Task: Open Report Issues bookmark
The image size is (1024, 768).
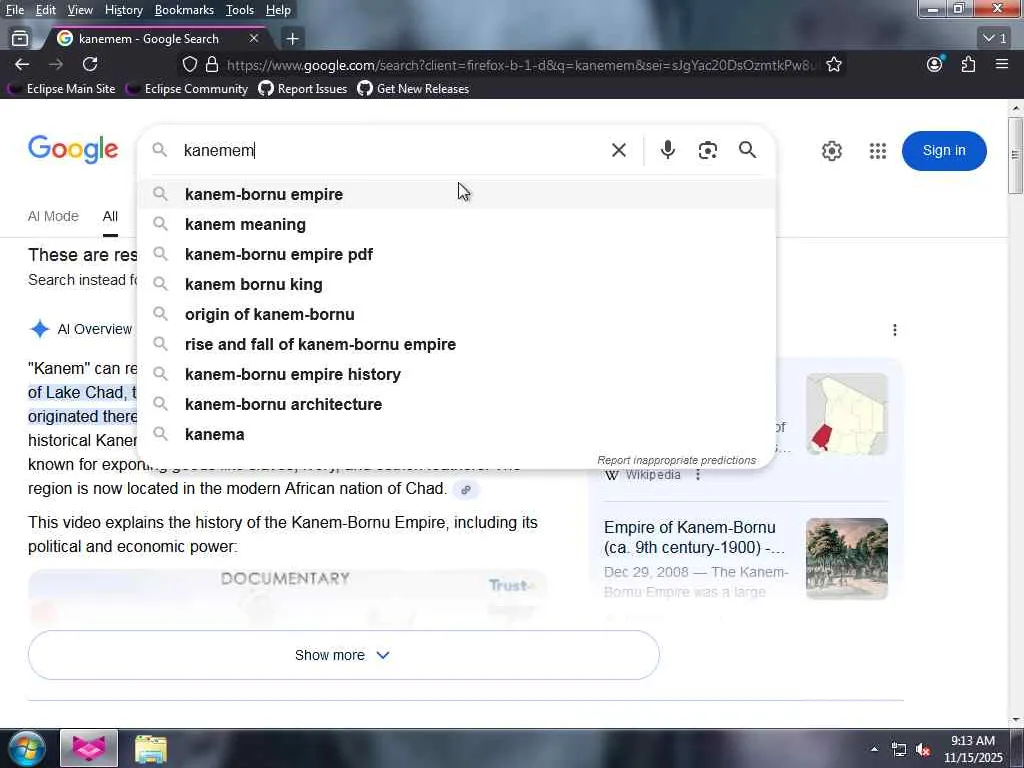Action: (x=303, y=89)
